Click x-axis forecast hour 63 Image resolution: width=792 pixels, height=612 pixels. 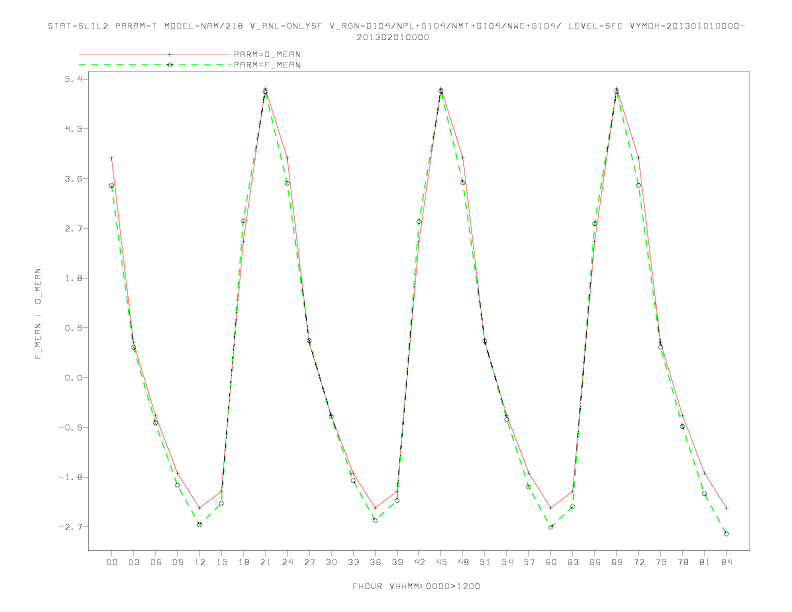(573, 562)
